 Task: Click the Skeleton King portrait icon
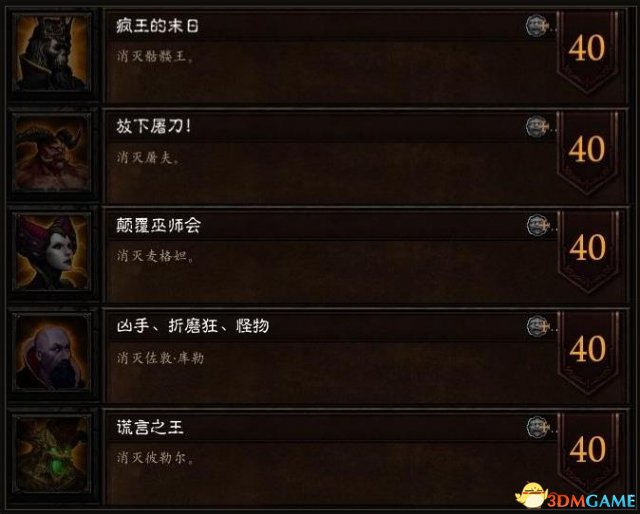point(52,53)
